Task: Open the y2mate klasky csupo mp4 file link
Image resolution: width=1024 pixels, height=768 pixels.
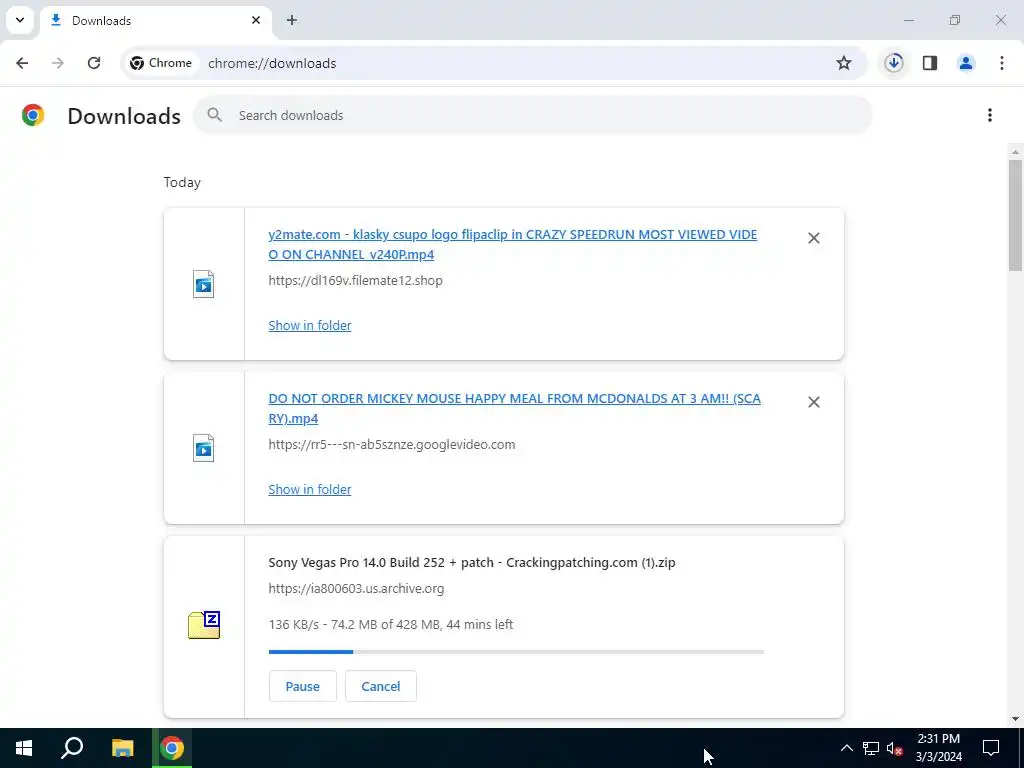Action: click(x=513, y=244)
